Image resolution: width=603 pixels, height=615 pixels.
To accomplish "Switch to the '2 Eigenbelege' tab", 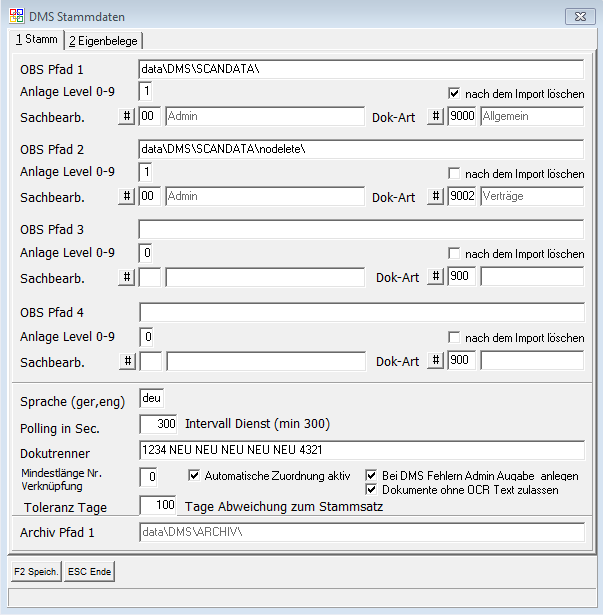I will tap(104, 40).
